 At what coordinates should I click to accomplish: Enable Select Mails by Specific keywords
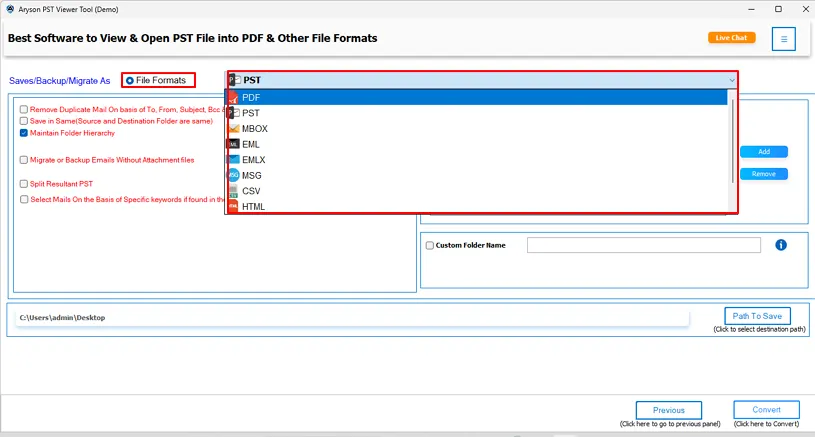[24, 200]
